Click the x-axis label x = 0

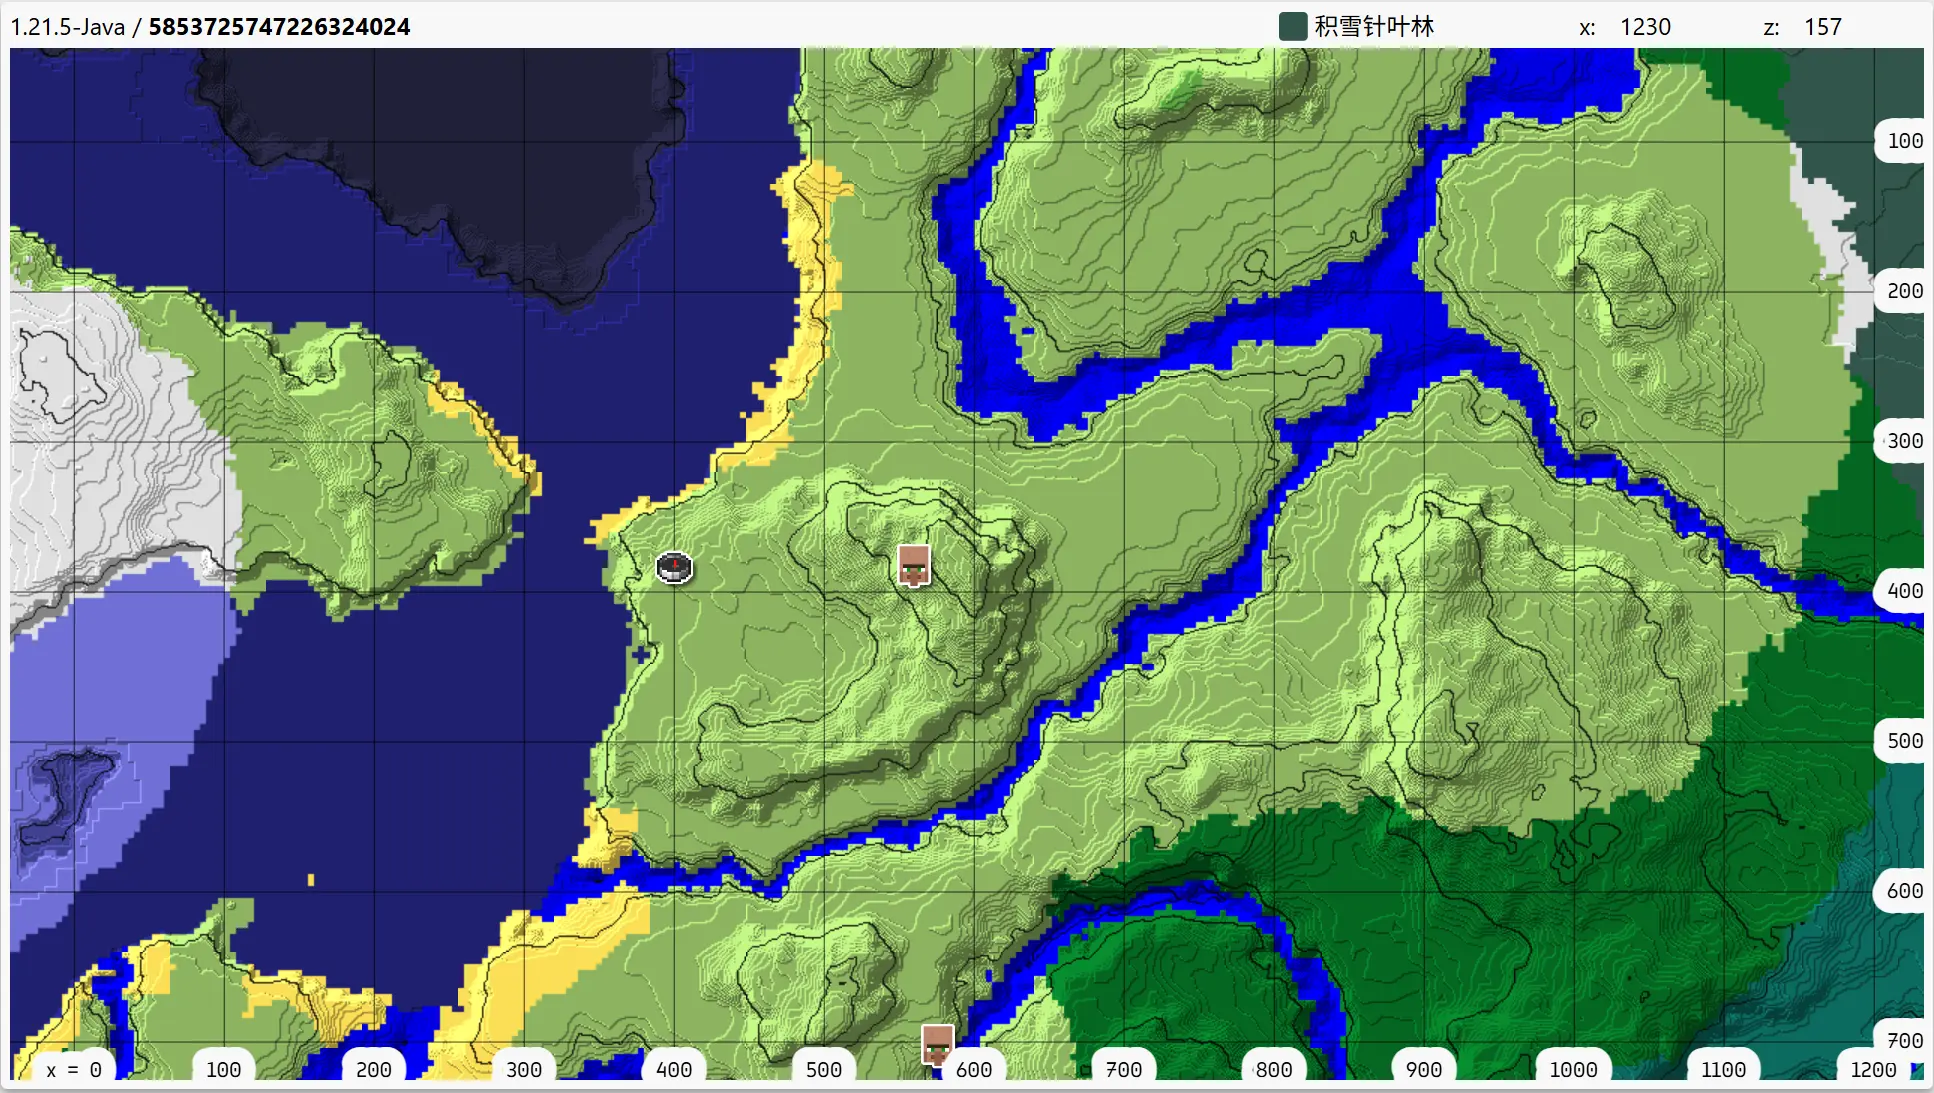pos(74,1069)
